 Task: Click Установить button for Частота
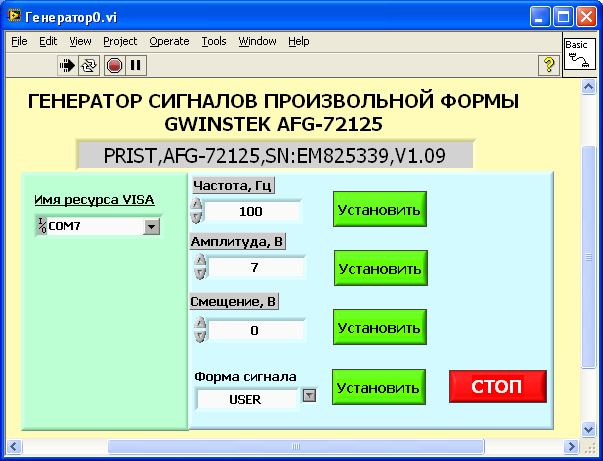(380, 209)
